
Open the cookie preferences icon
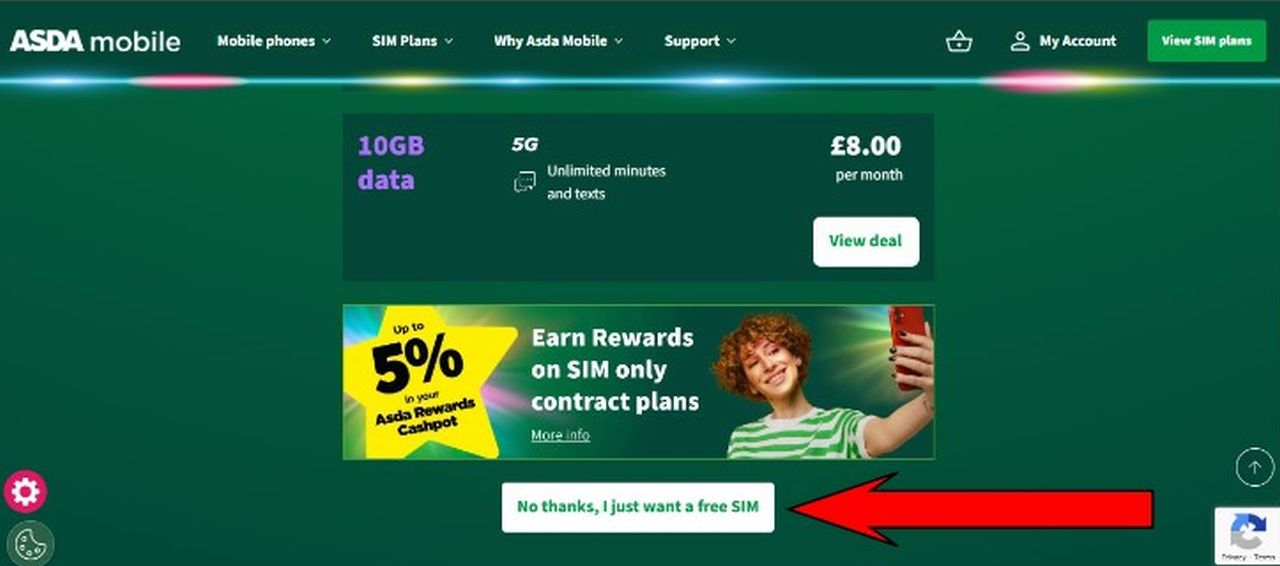tap(30, 544)
